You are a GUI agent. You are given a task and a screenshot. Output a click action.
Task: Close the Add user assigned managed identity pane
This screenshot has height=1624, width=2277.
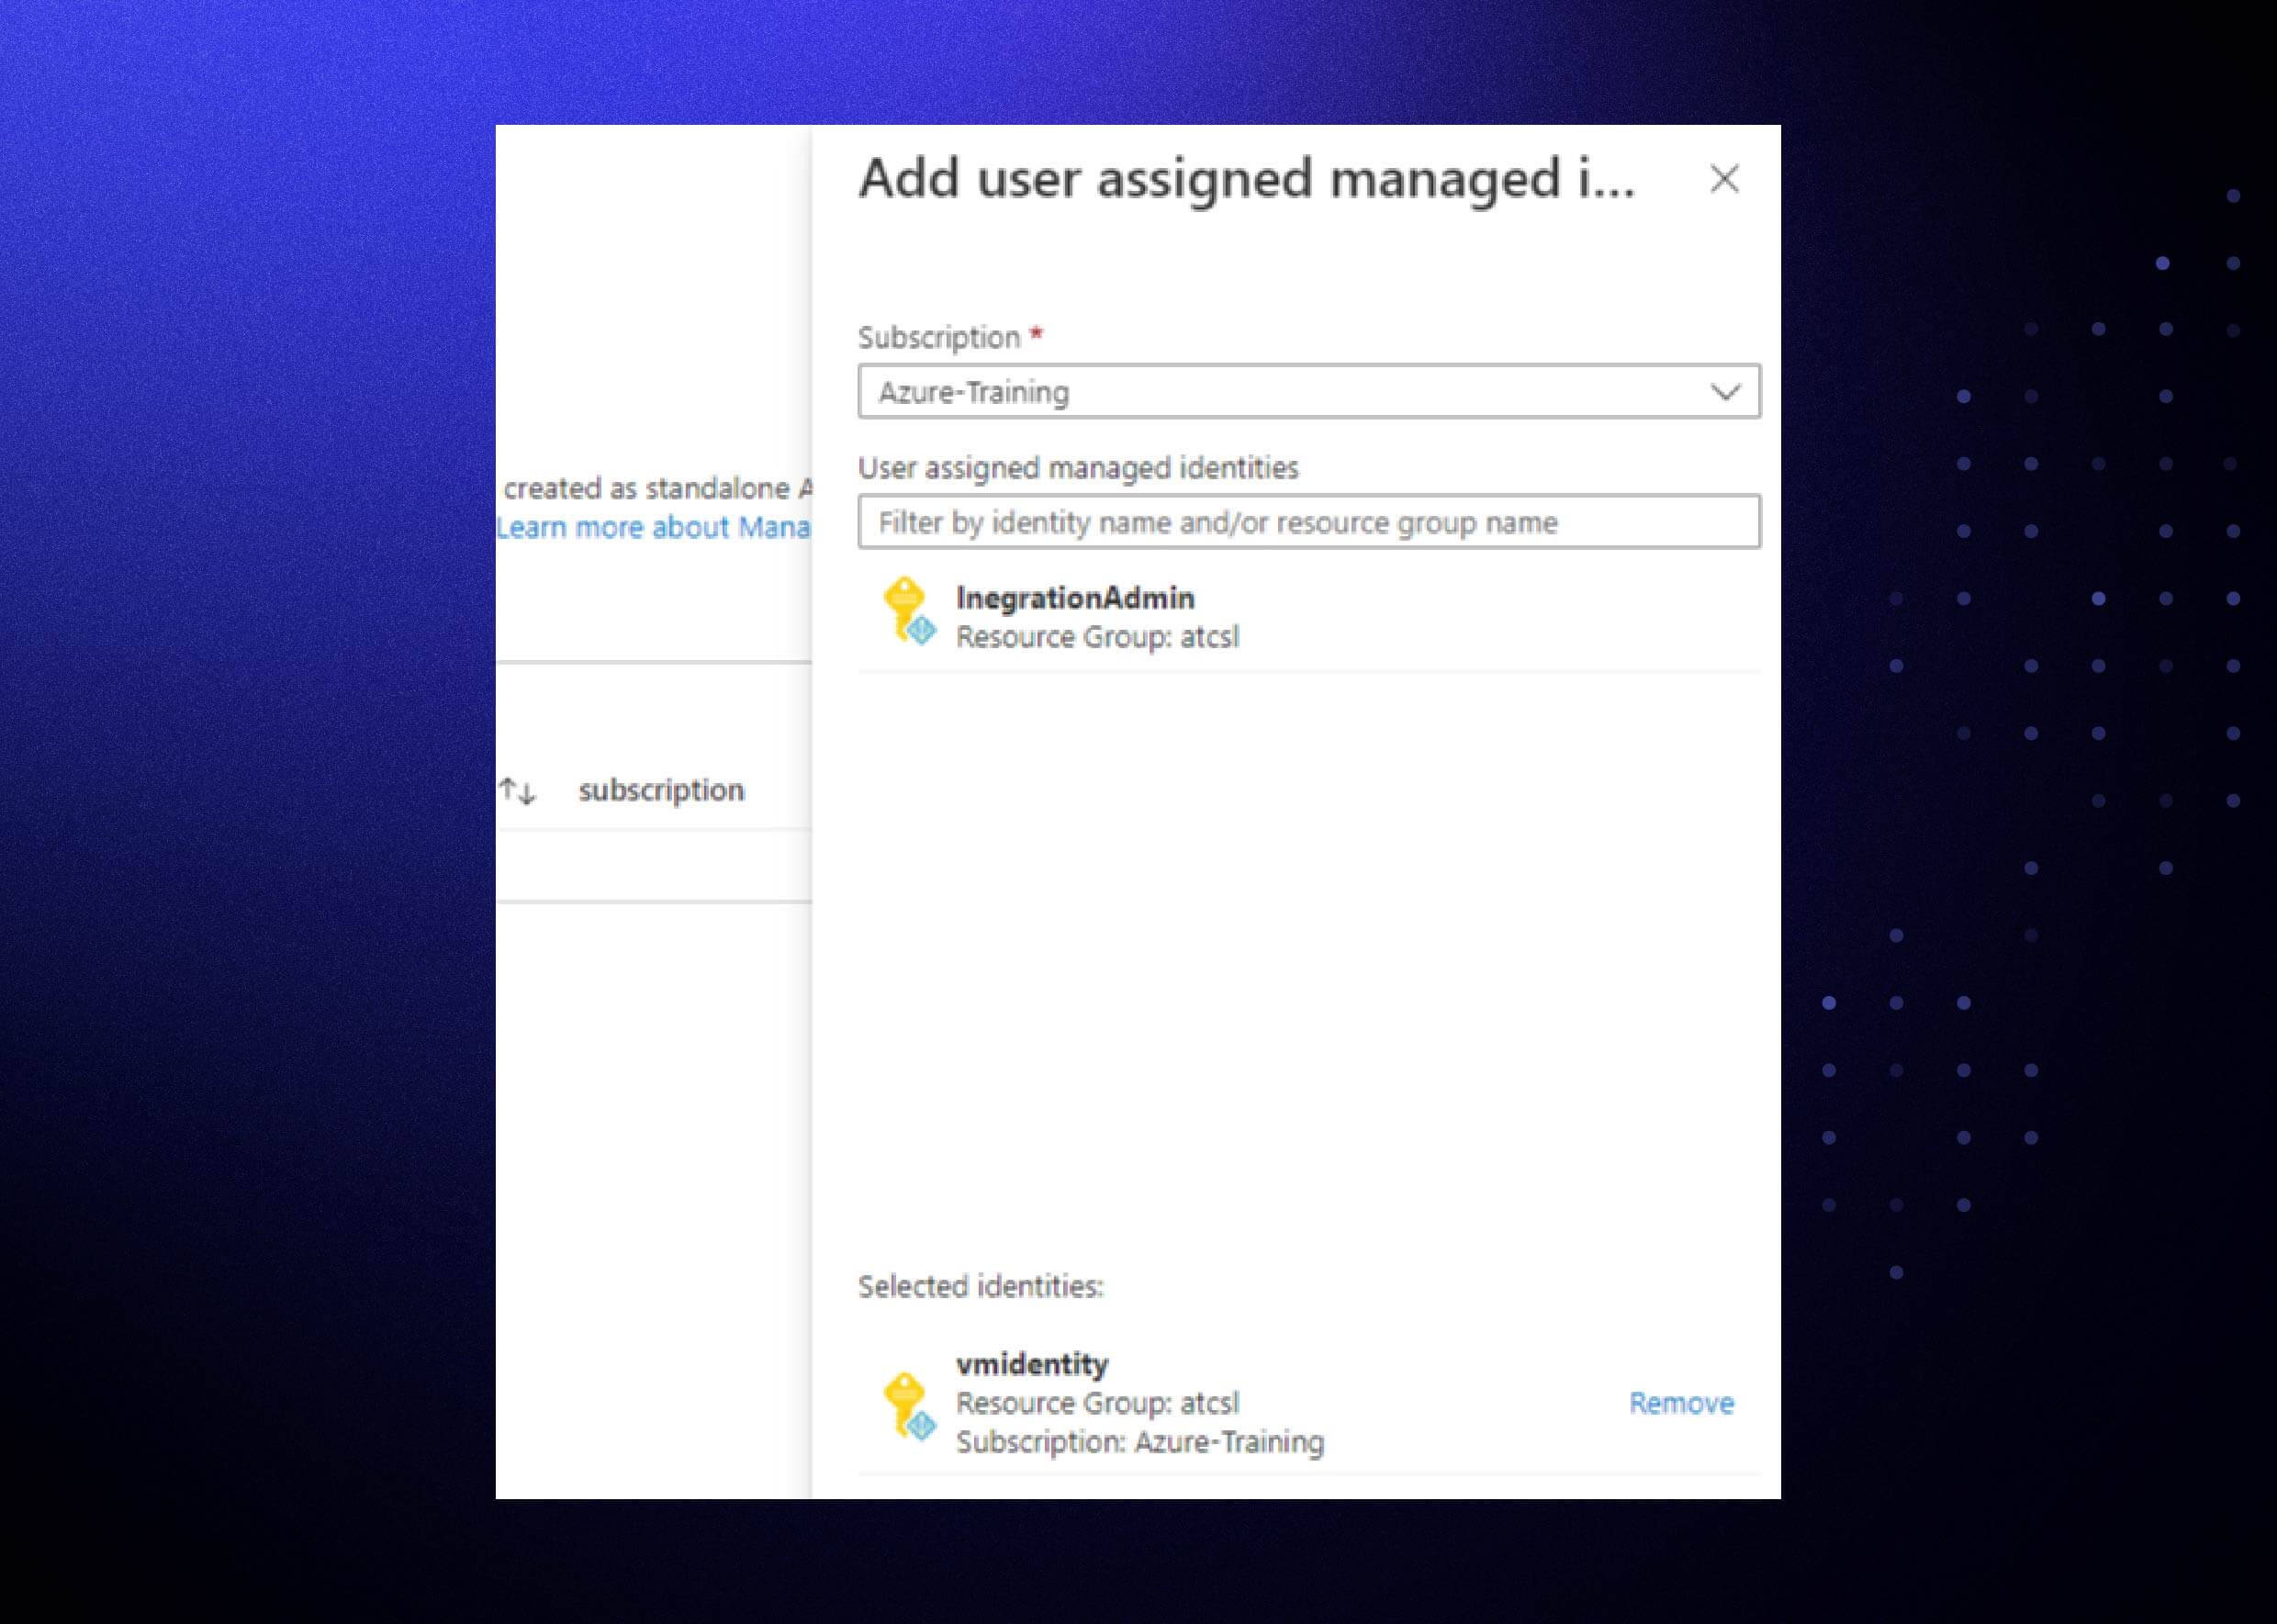tap(1724, 180)
